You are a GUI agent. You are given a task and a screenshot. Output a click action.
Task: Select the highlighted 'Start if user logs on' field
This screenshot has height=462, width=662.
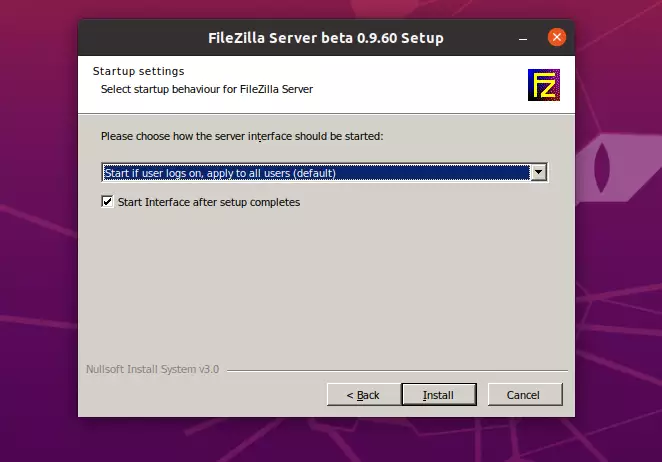coord(316,173)
